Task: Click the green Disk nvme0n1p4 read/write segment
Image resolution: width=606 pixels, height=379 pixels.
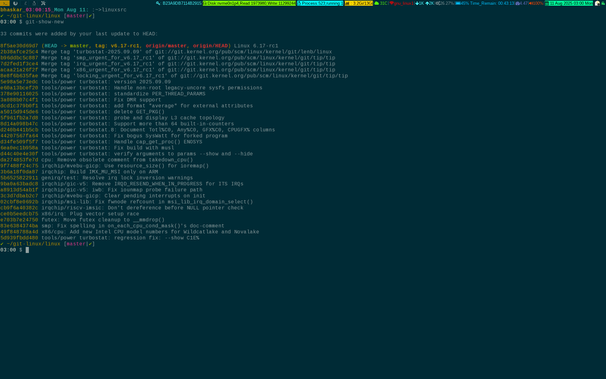Action: point(249,3)
